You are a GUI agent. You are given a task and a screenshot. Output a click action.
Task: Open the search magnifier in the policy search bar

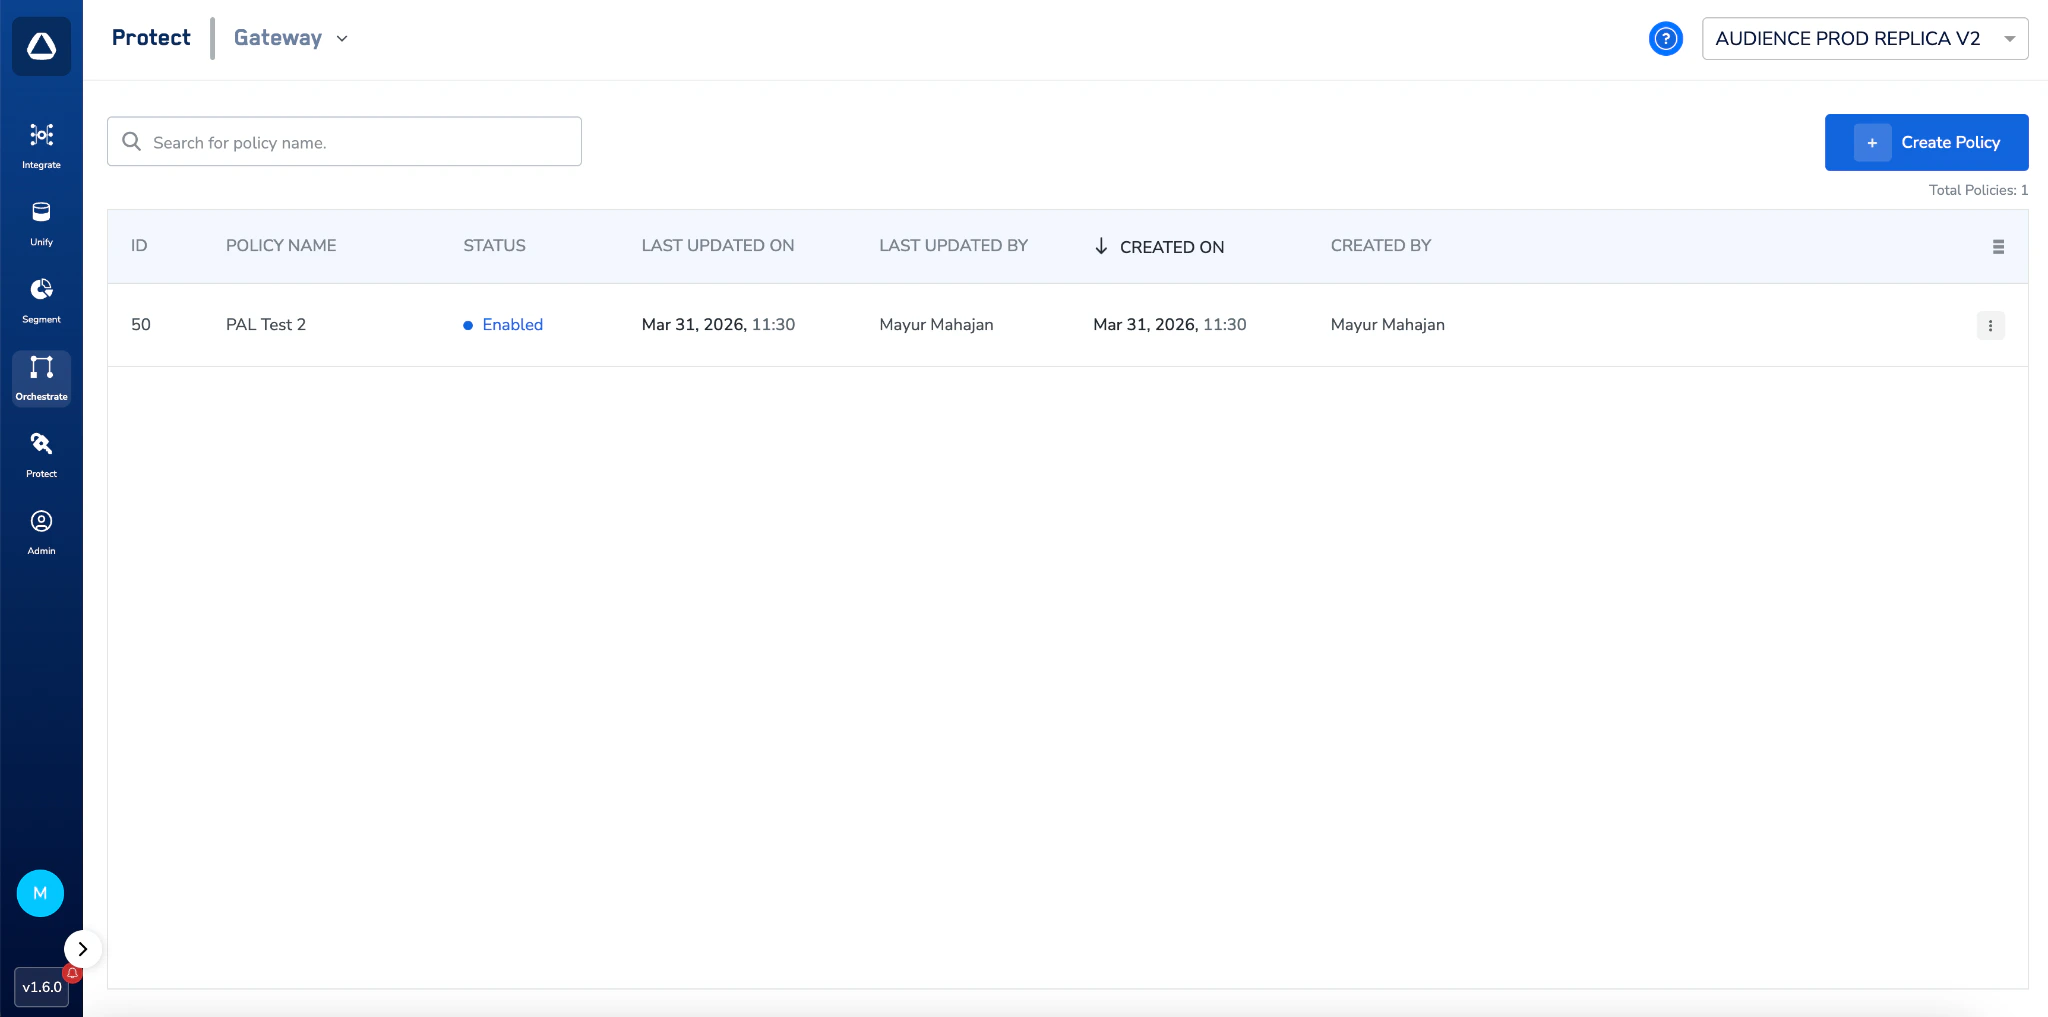click(131, 141)
